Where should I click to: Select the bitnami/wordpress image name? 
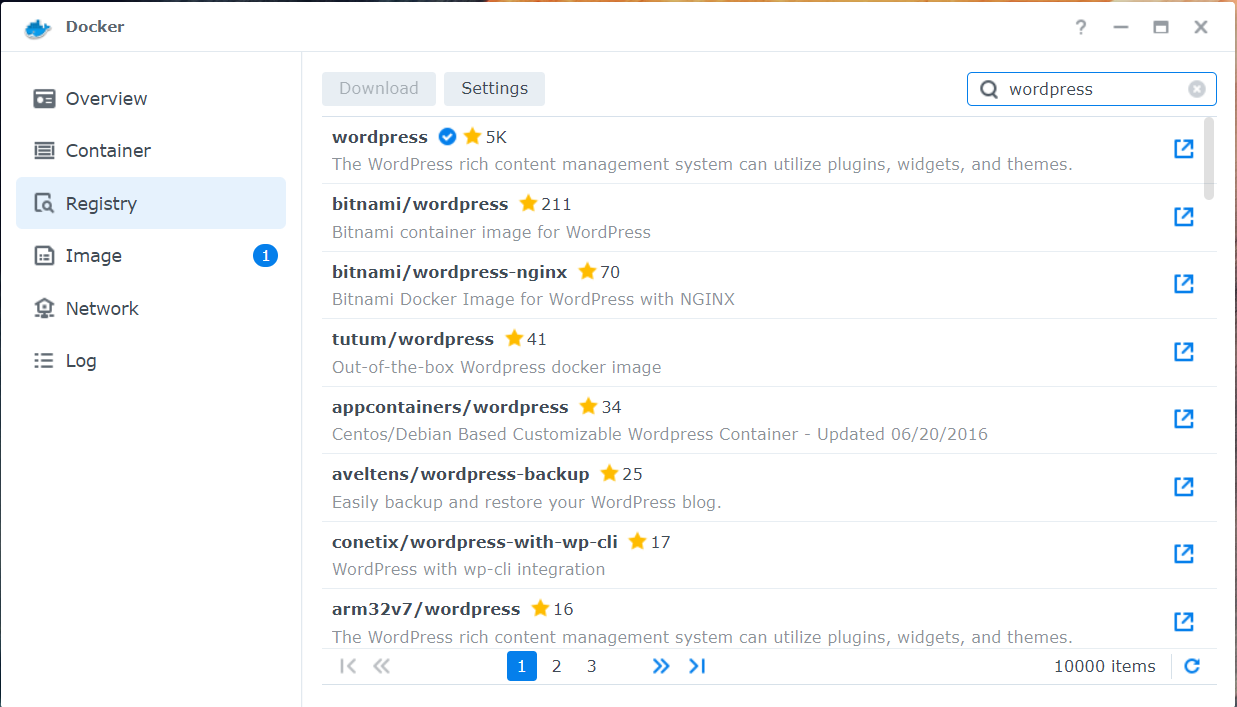click(420, 204)
